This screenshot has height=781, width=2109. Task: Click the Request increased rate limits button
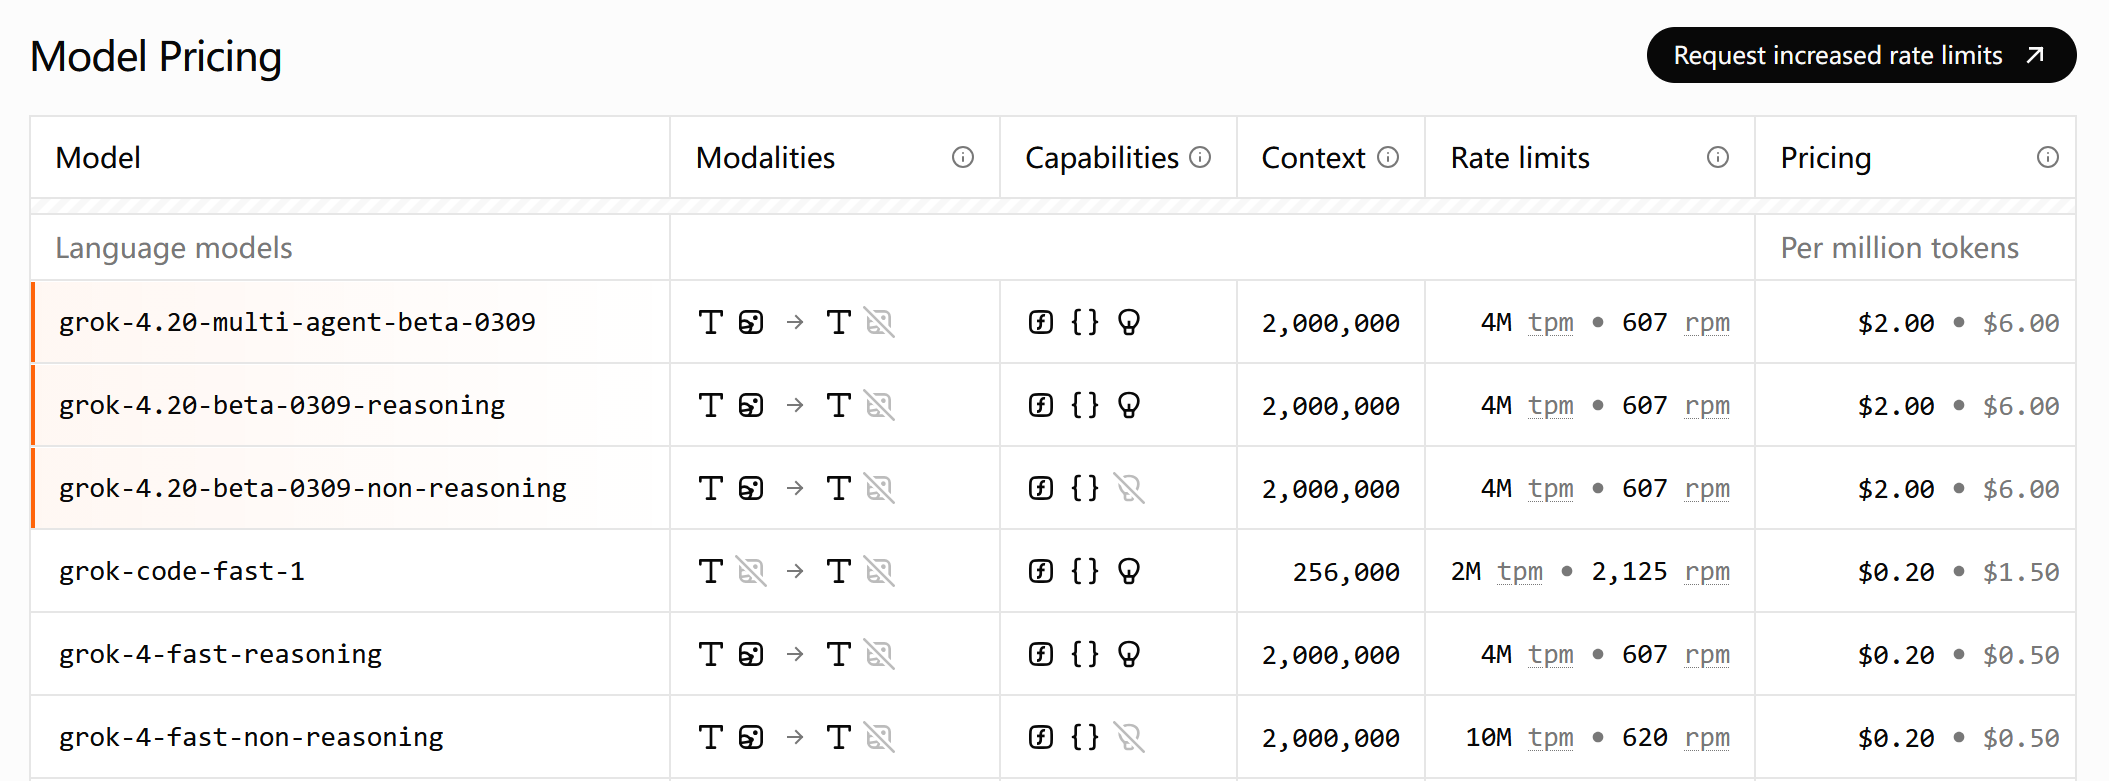pyautogui.click(x=1860, y=55)
